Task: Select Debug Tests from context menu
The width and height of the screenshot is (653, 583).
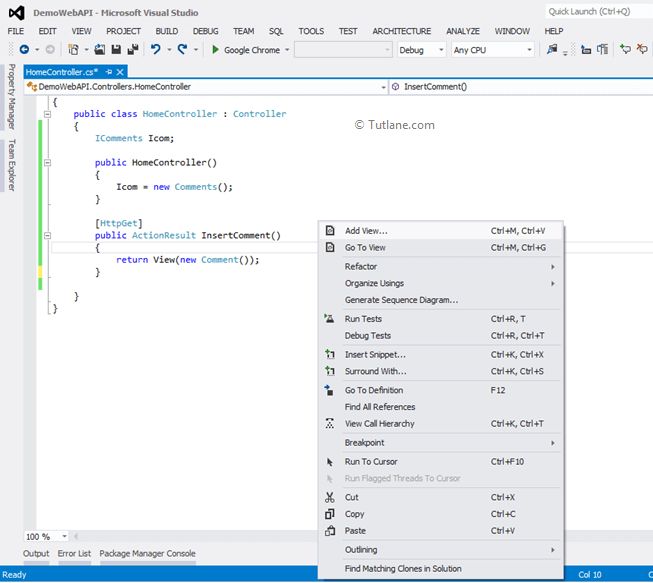Action: (x=441, y=336)
